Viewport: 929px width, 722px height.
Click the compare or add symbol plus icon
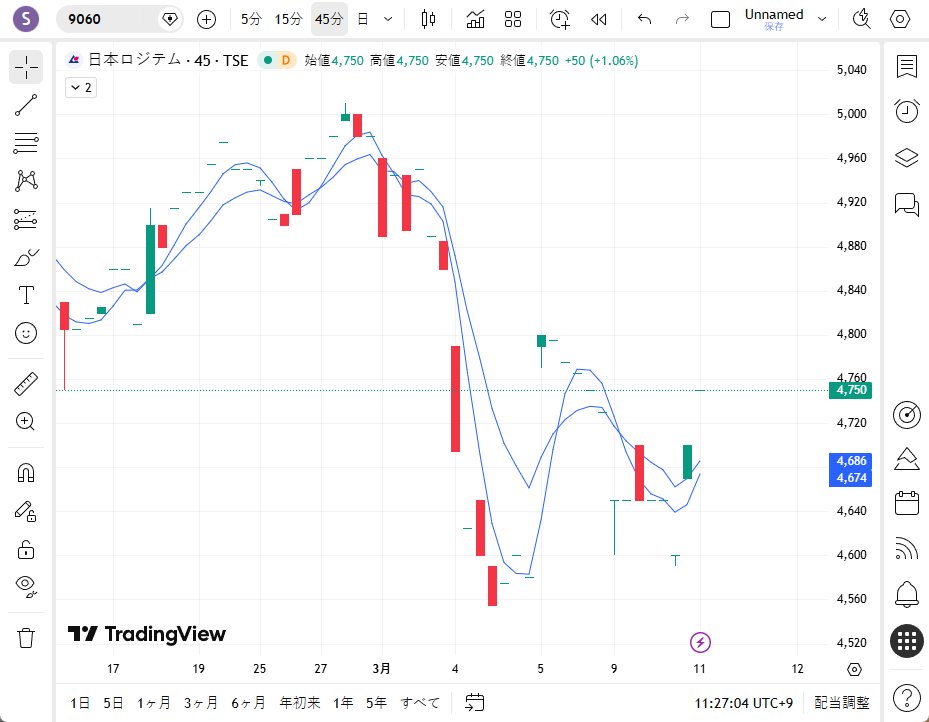[x=206, y=20]
